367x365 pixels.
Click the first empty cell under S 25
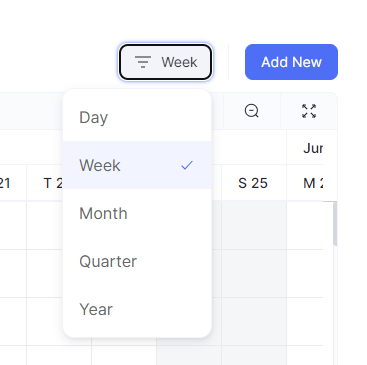point(254,225)
